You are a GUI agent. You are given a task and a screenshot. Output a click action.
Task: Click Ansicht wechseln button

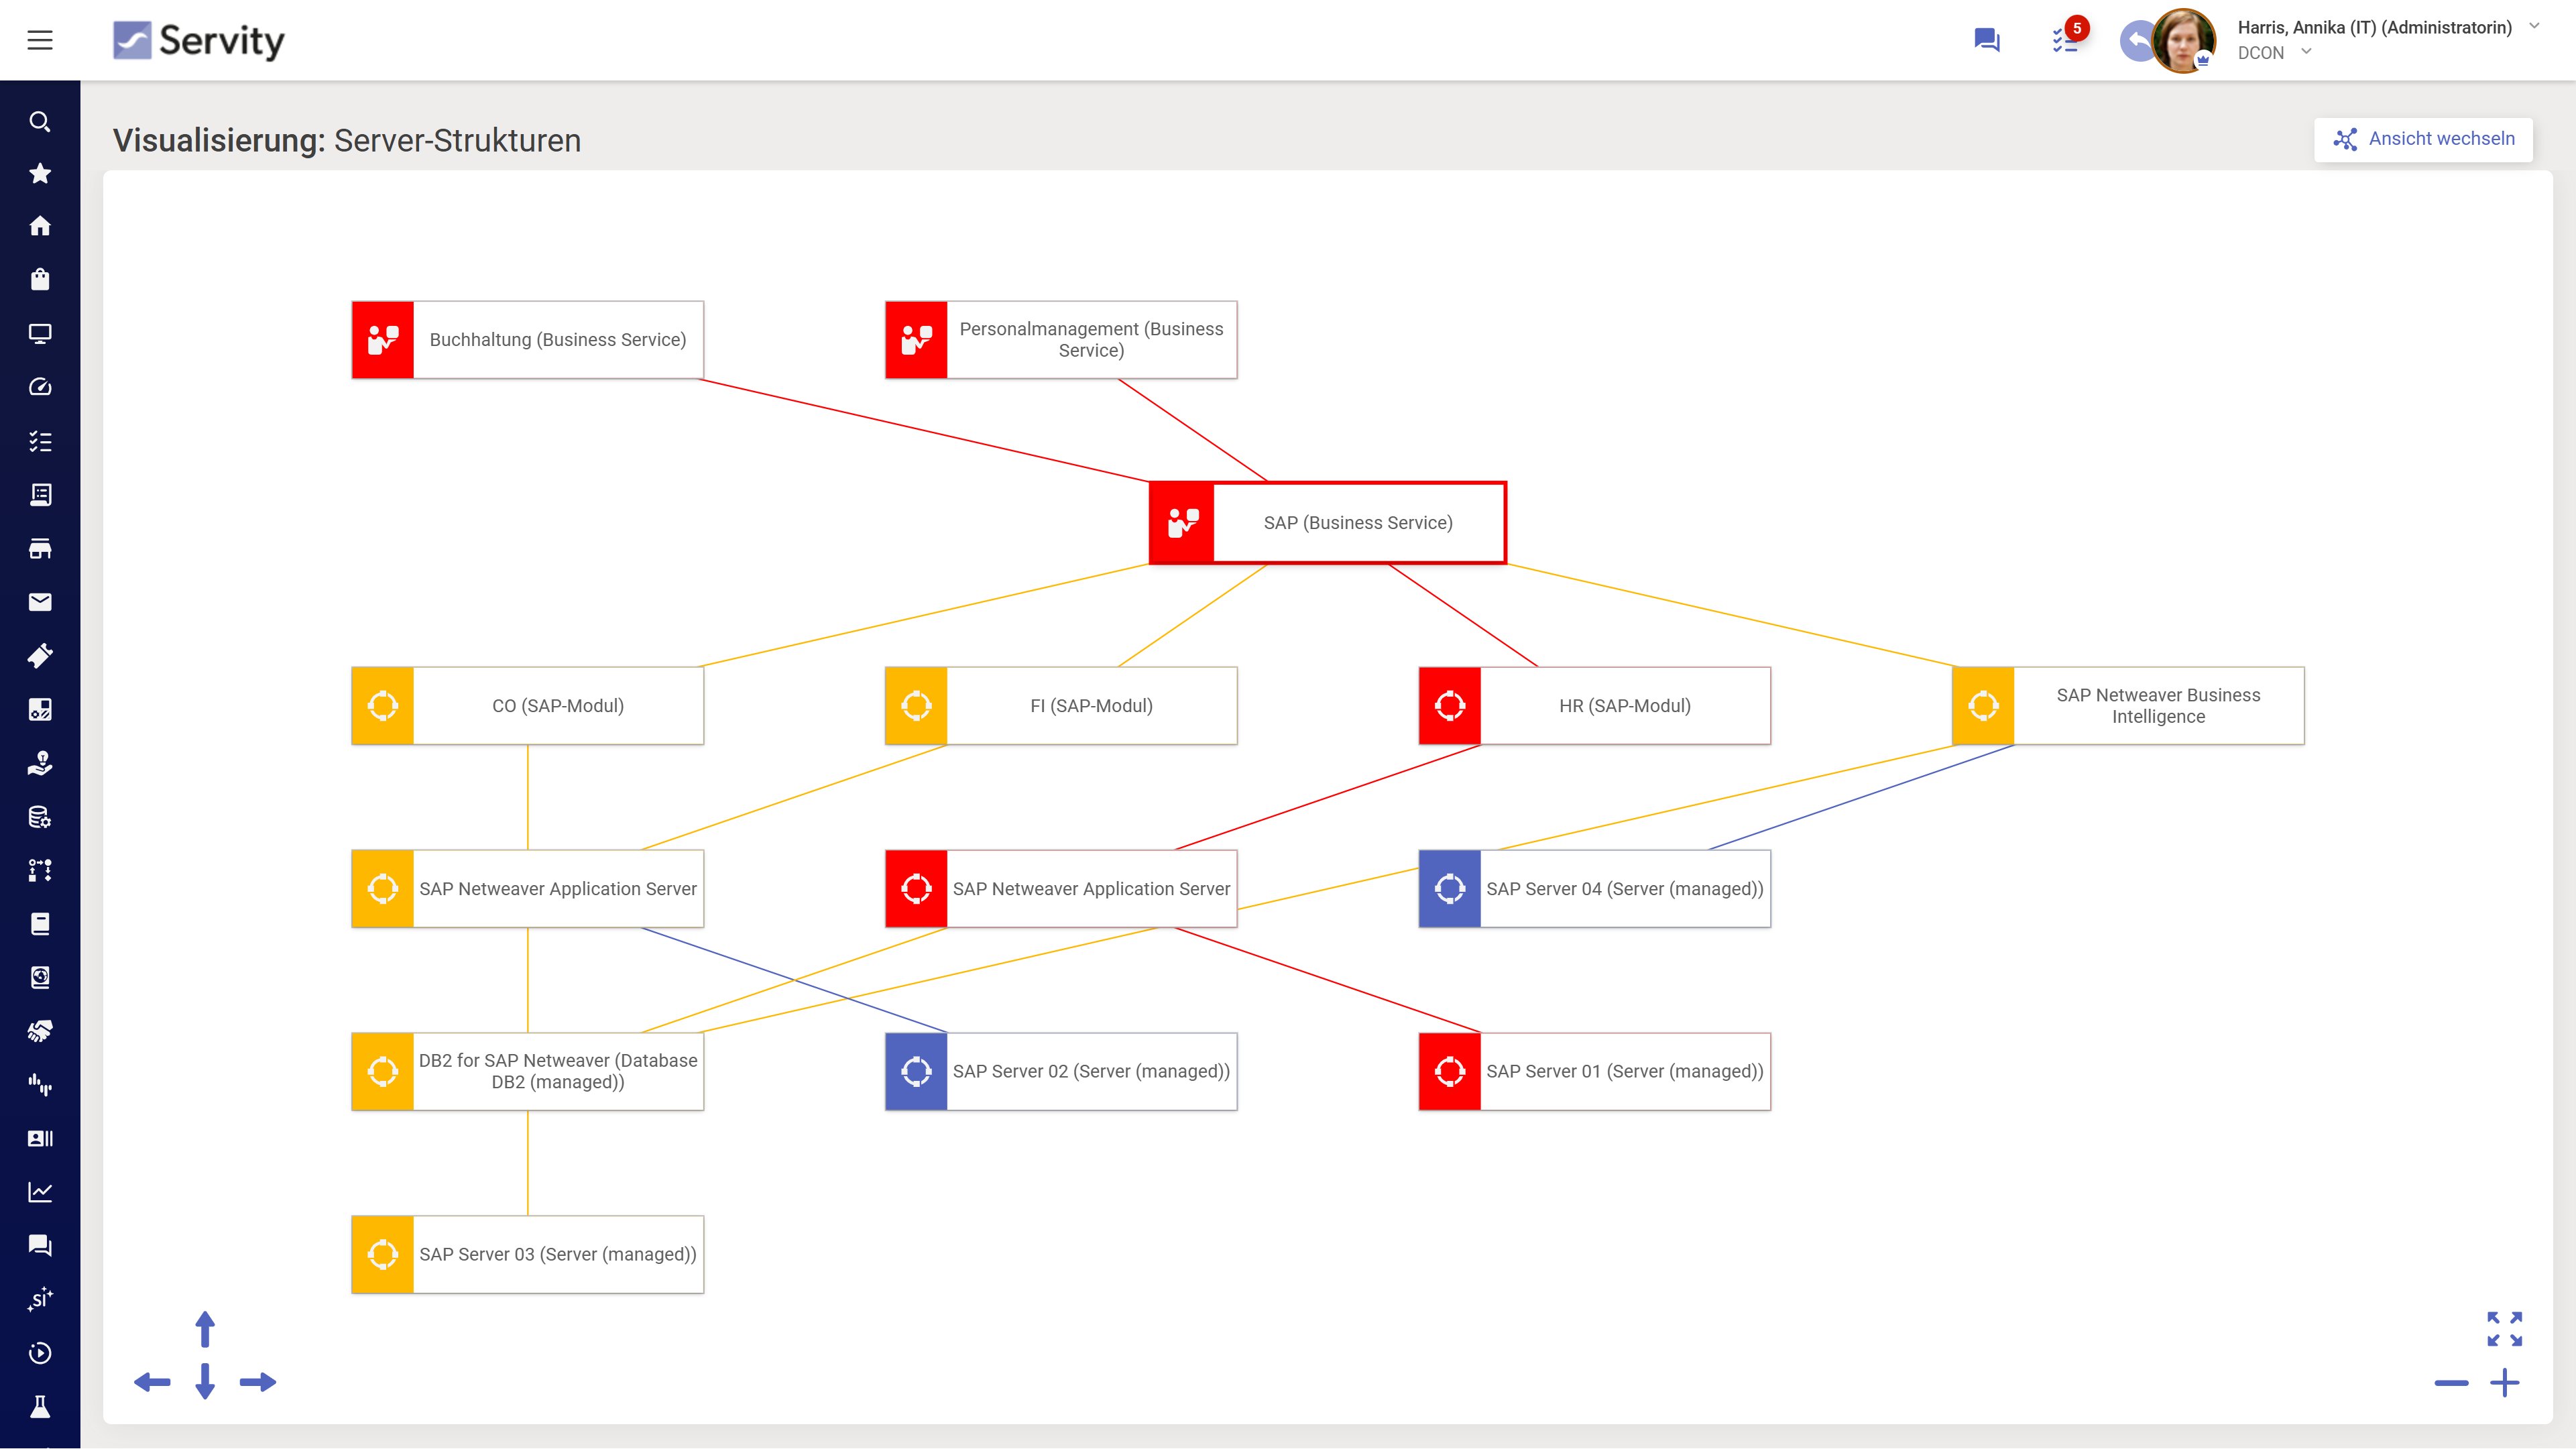pos(2423,139)
